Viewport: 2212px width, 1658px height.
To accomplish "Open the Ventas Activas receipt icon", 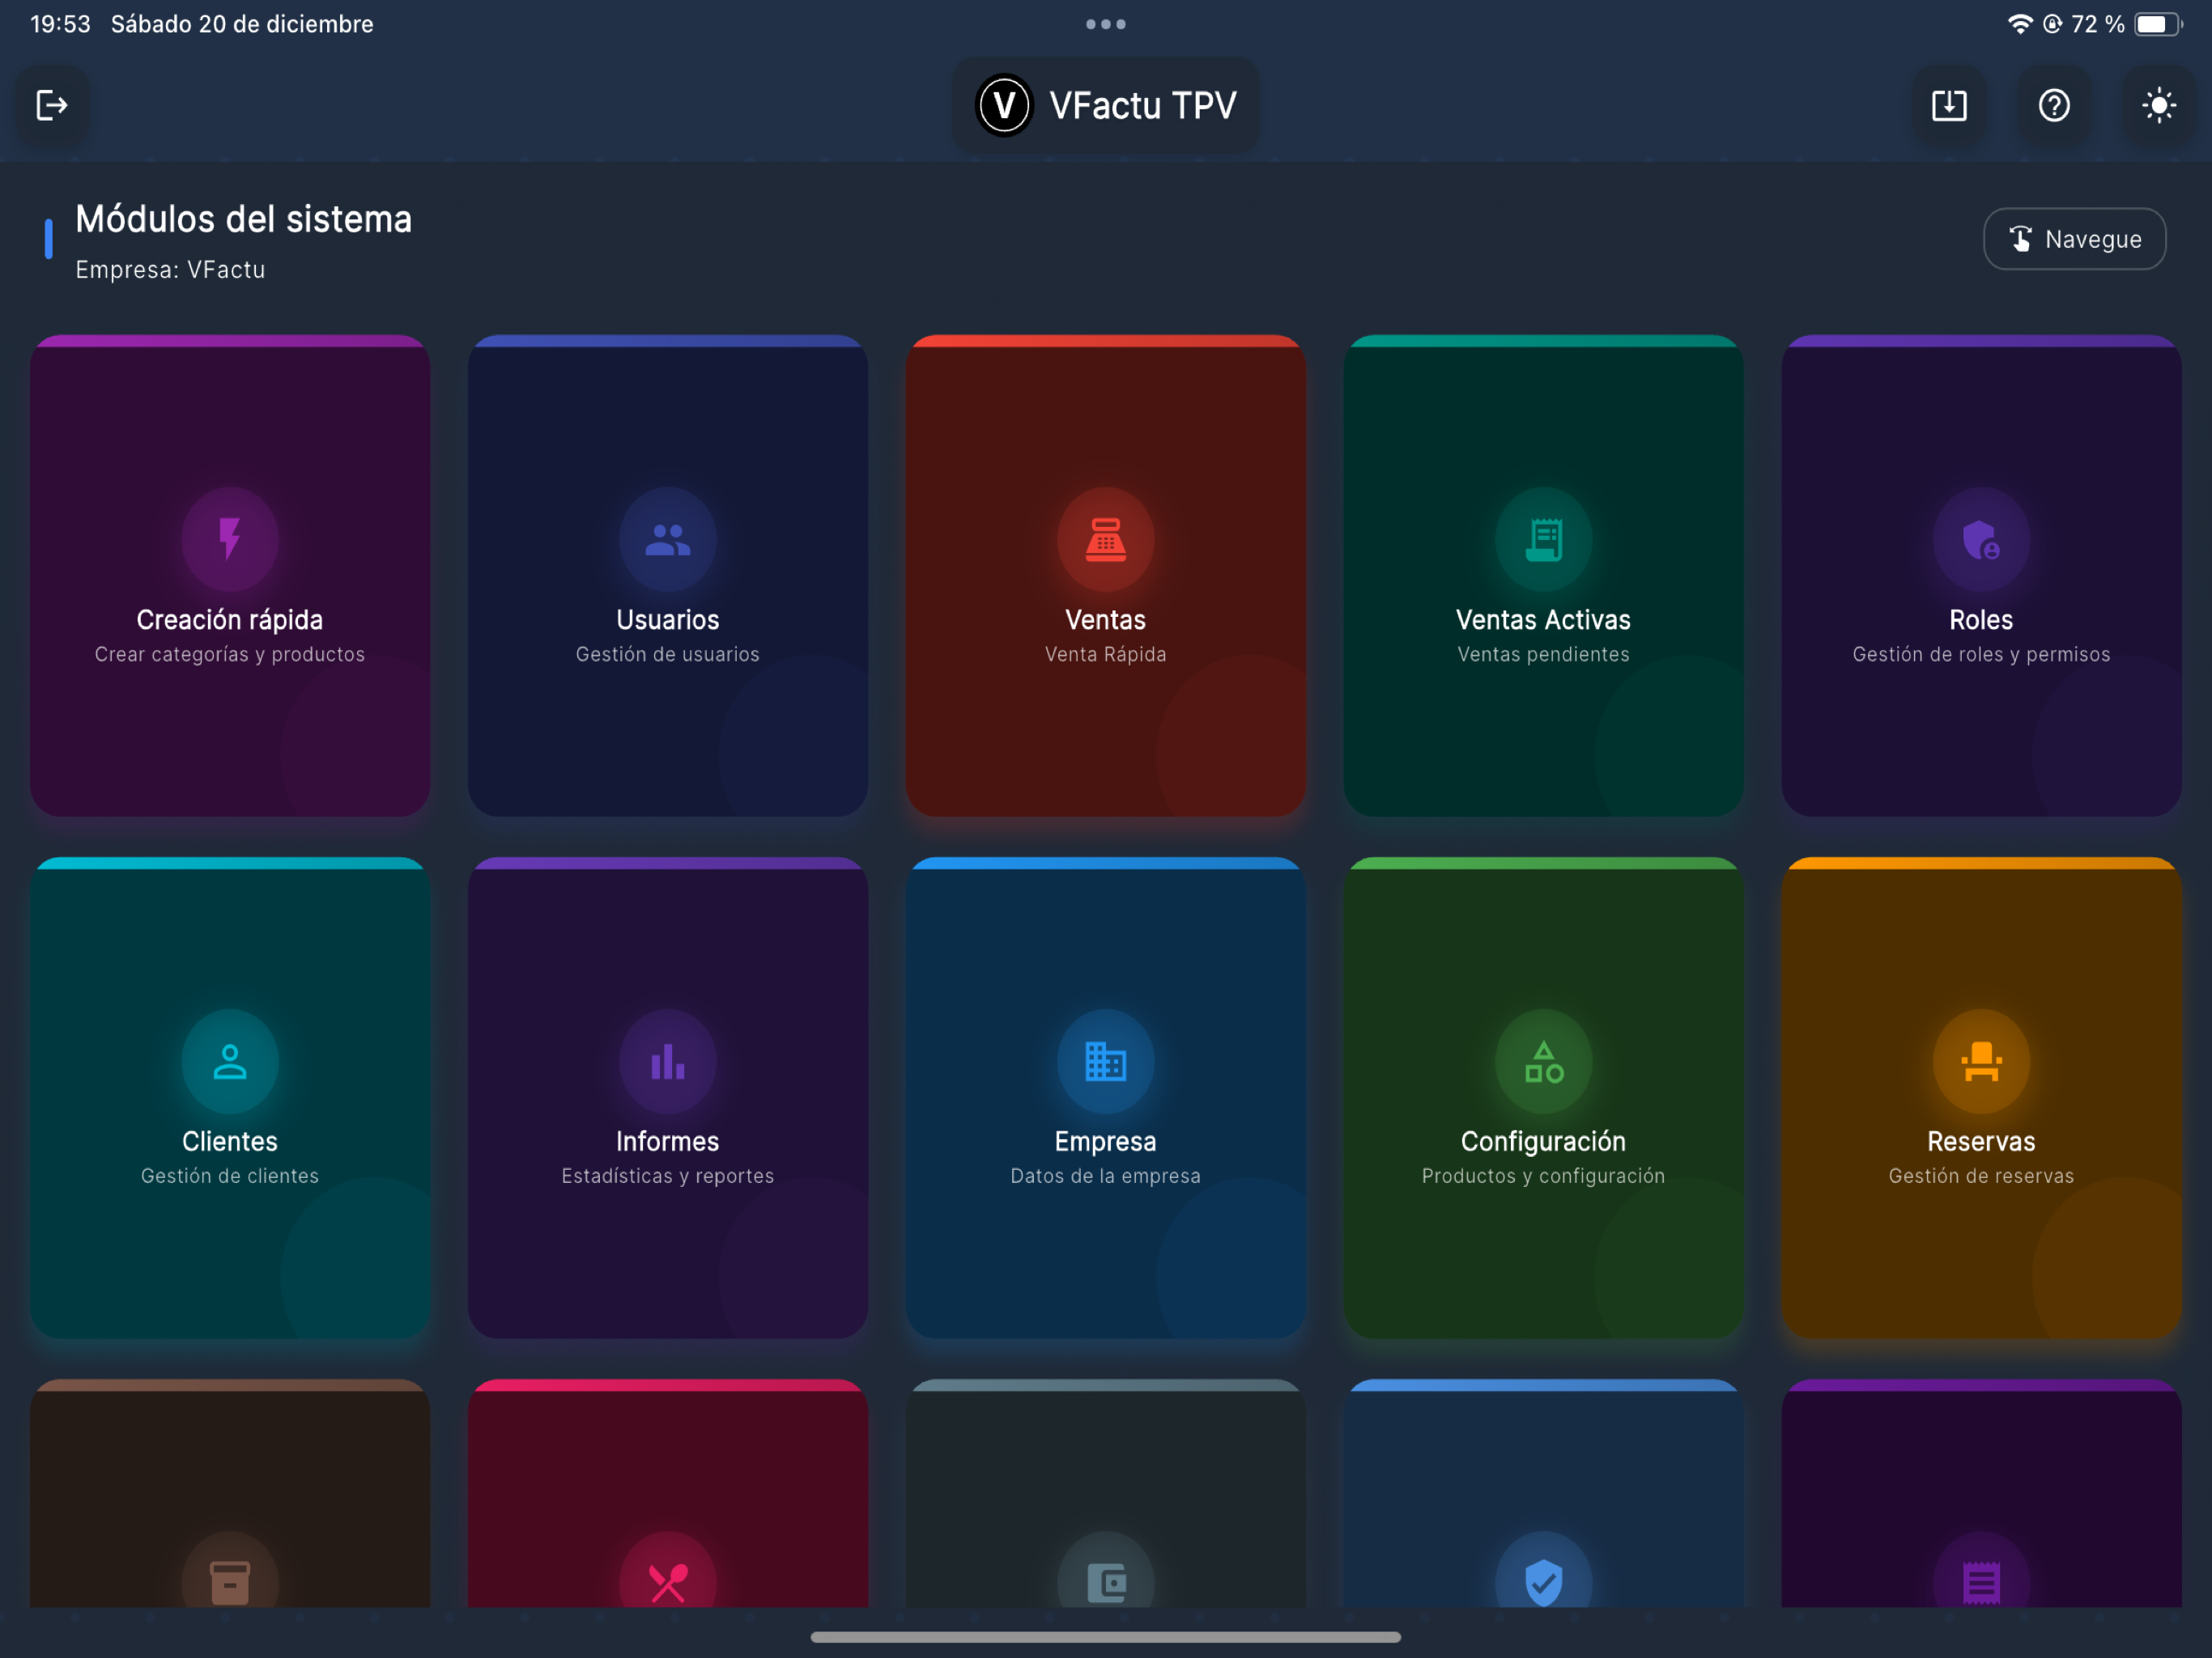I will click(x=1544, y=539).
